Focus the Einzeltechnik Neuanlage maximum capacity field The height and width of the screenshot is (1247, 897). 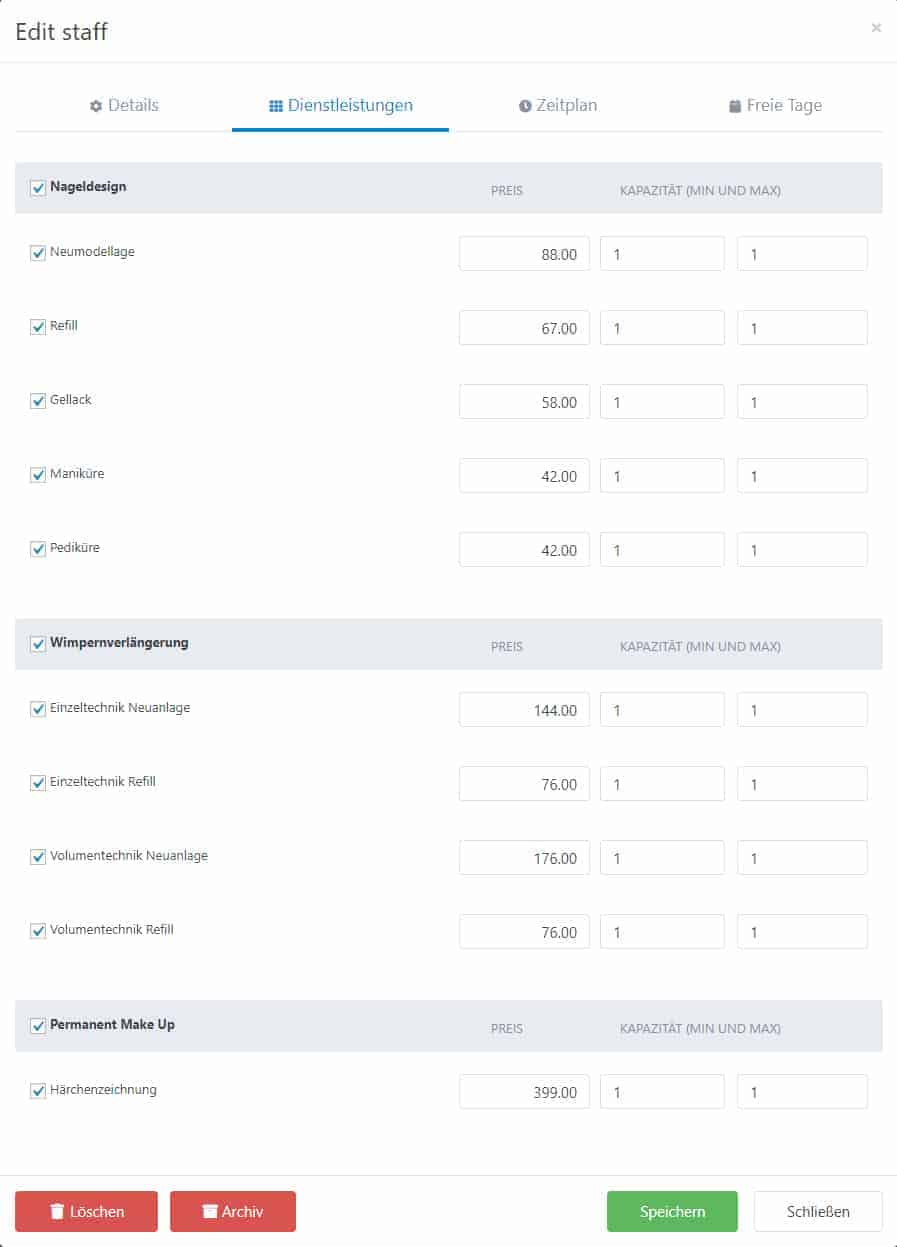tap(802, 710)
